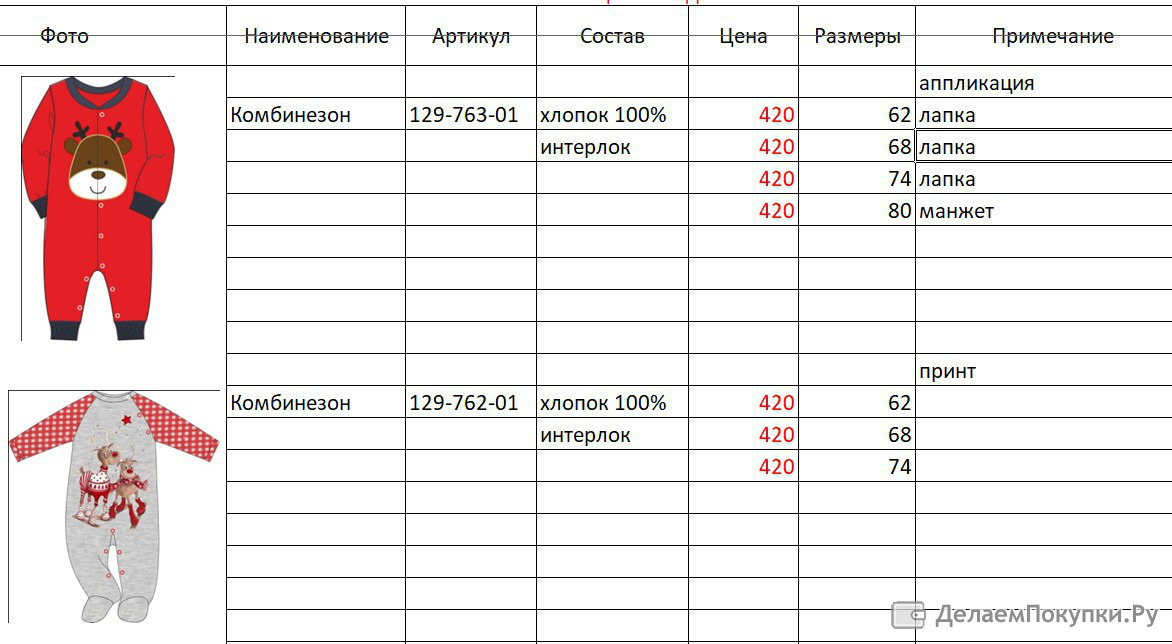This screenshot has height=644, width=1172.
Task: Click size 80 cell
Action: click(x=857, y=211)
